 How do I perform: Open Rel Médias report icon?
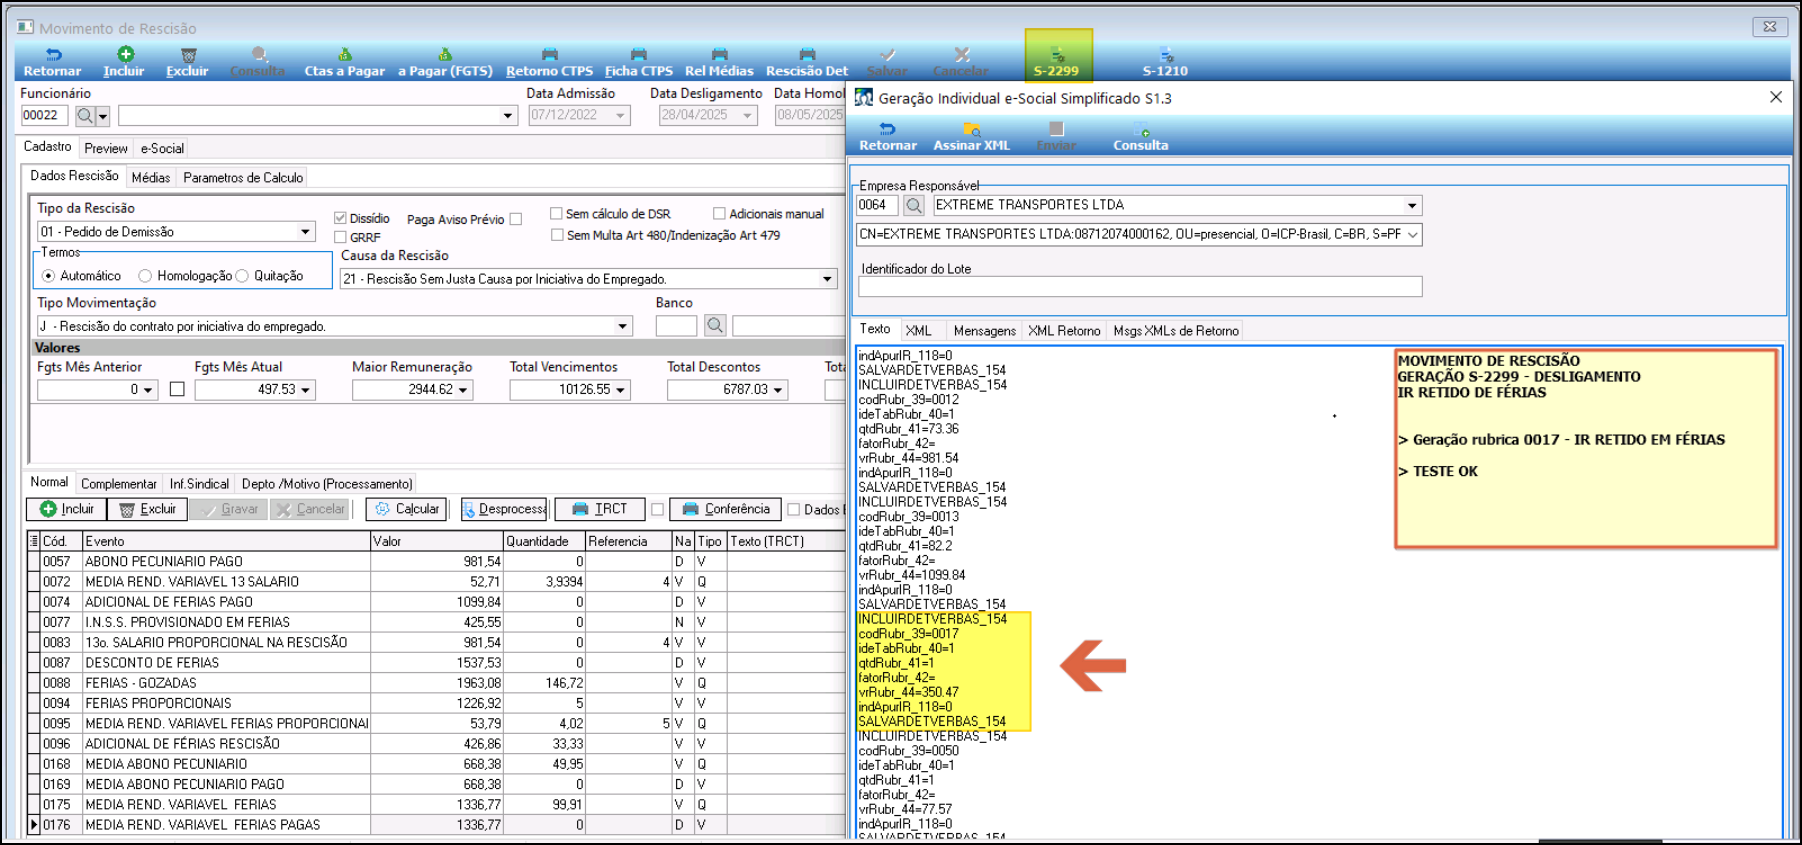click(719, 62)
